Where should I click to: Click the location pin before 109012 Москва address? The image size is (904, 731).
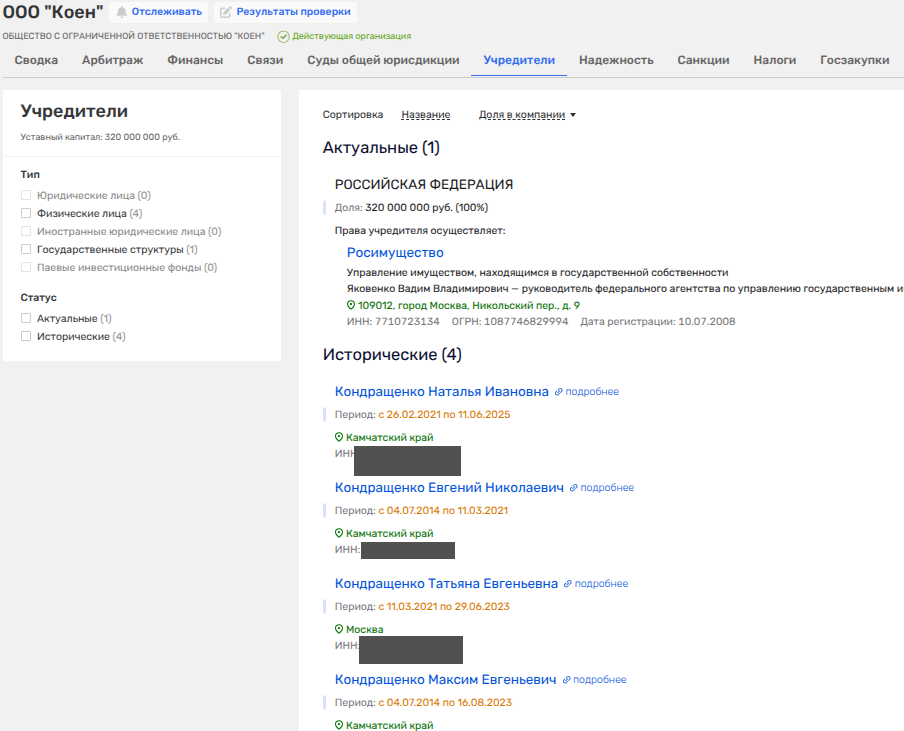pyautogui.click(x=351, y=306)
